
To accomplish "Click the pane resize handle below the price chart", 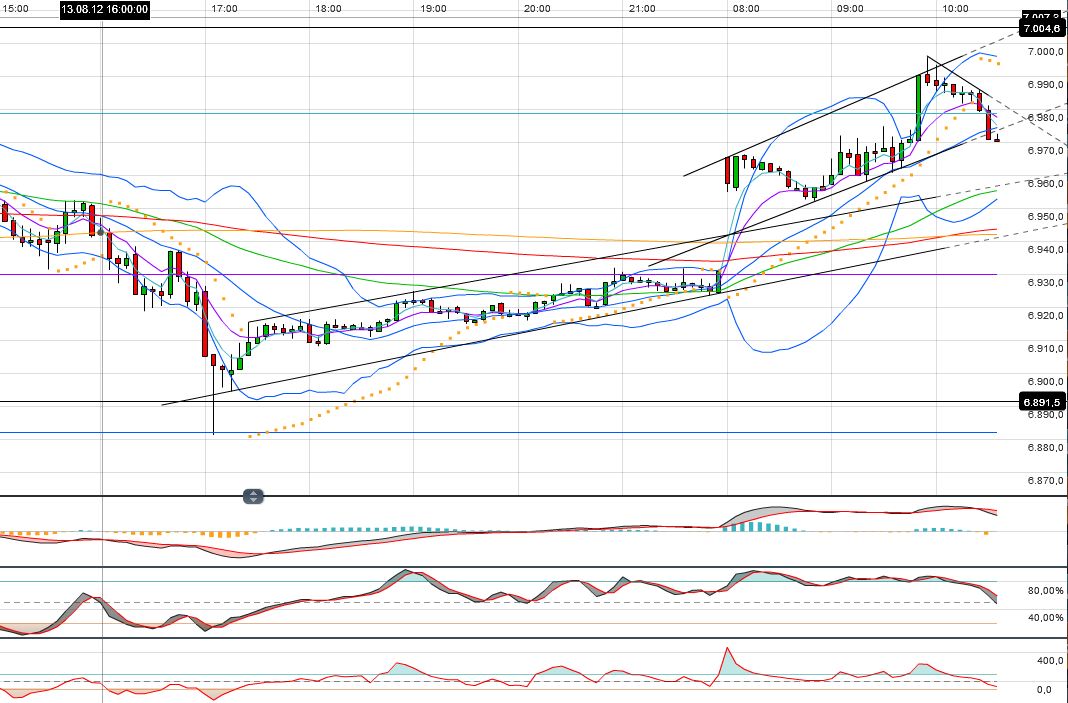I will (x=253, y=497).
